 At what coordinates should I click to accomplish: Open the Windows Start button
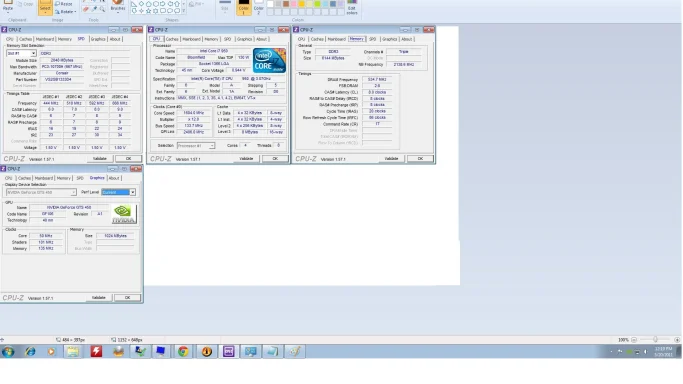[x=8, y=351]
